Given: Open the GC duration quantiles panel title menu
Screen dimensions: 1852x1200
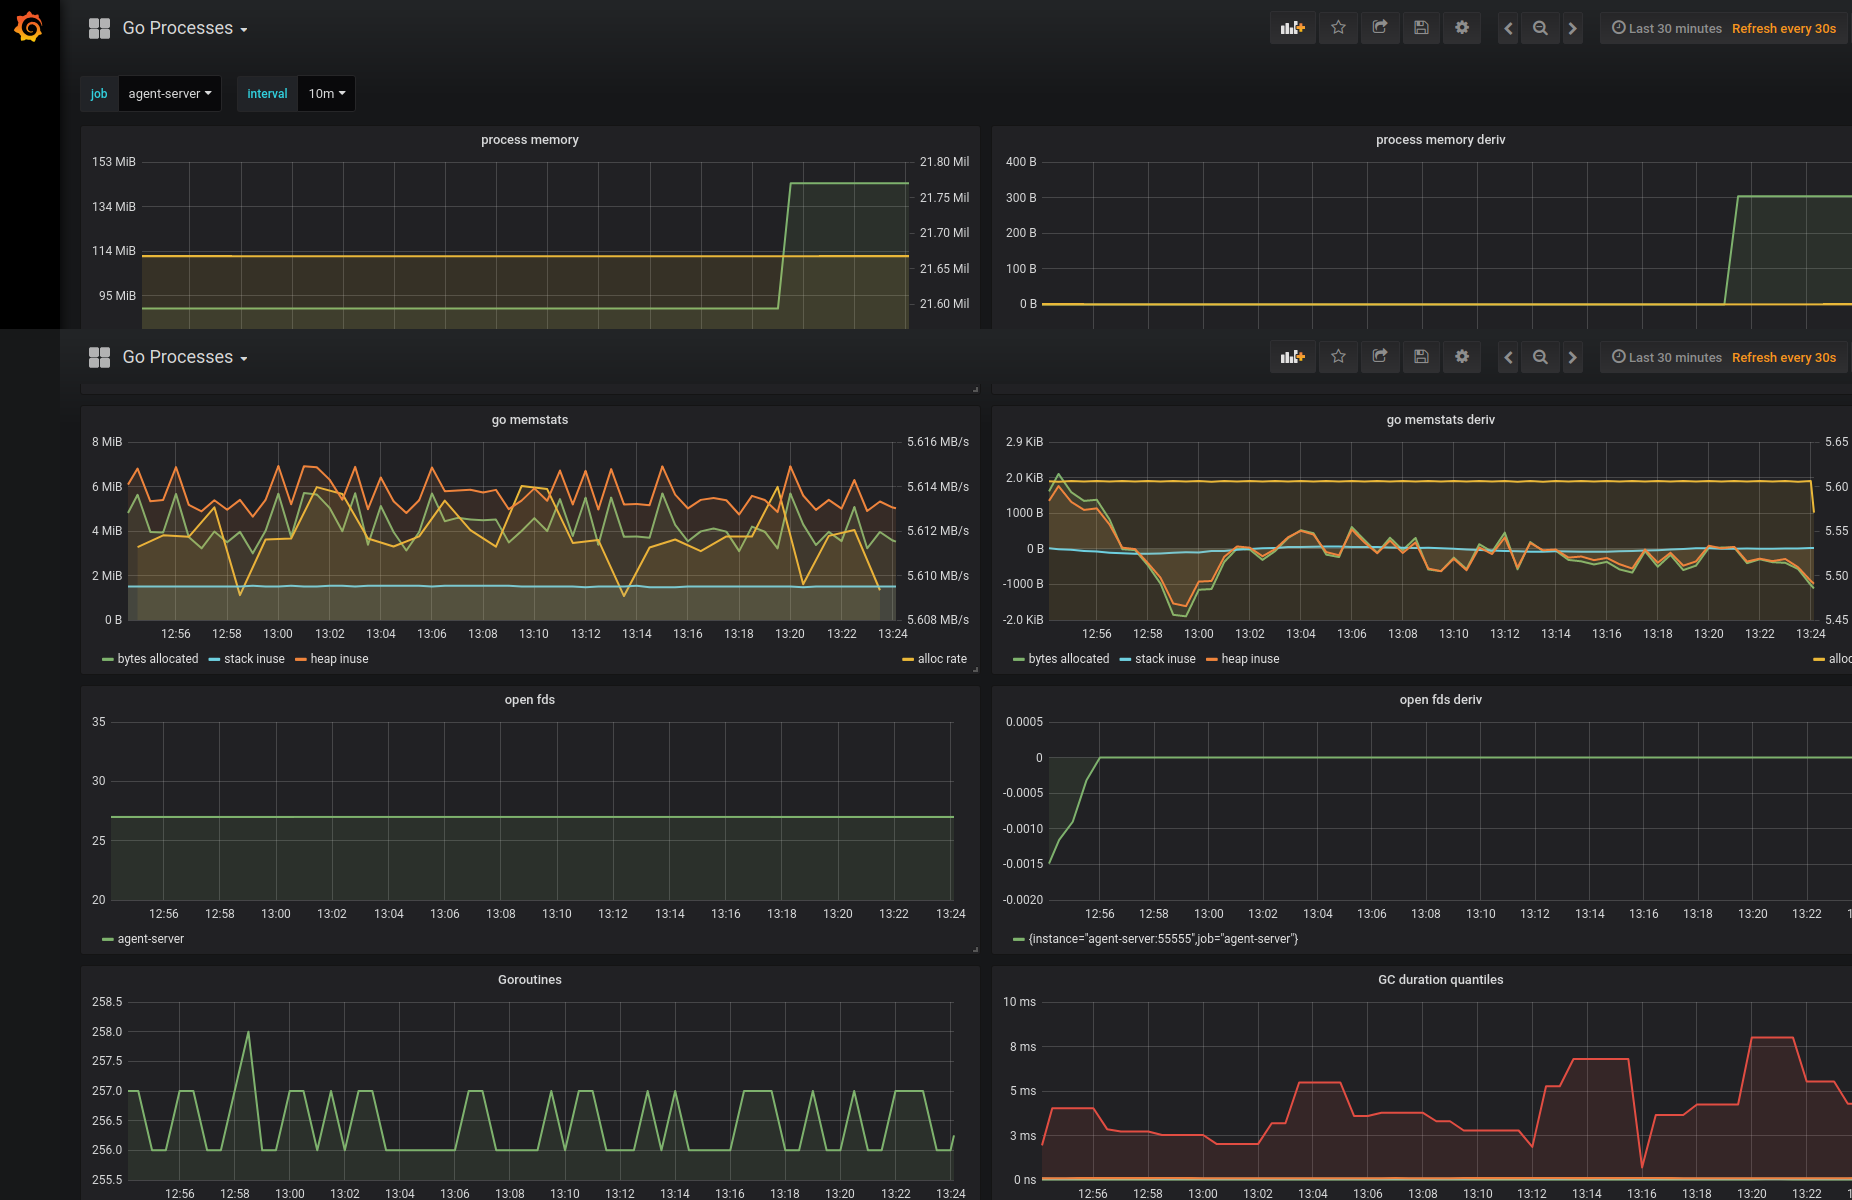Looking at the screenshot, I should [1440, 980].
